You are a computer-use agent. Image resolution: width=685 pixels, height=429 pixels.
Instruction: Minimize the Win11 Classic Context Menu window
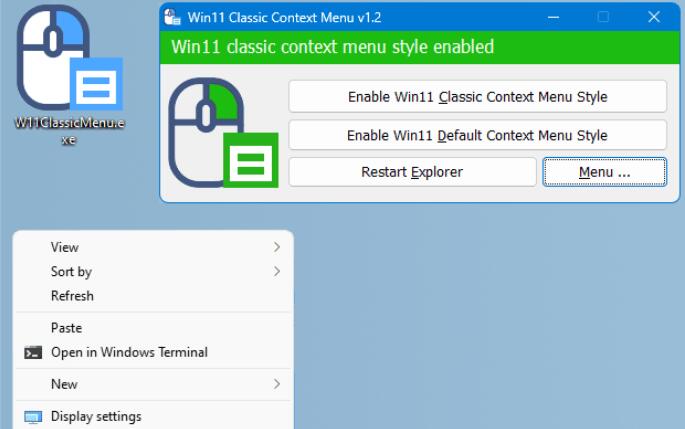pos(554,17)
